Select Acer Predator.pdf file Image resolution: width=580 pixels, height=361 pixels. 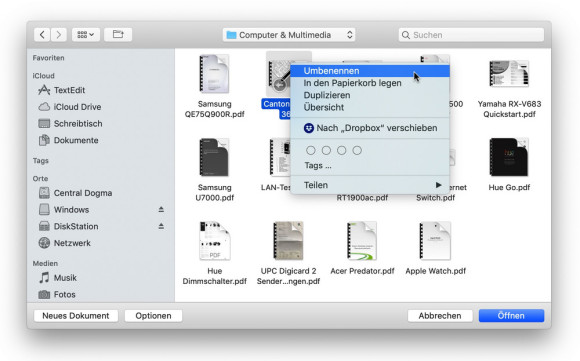pyautogui.click(x=362, y=248)
